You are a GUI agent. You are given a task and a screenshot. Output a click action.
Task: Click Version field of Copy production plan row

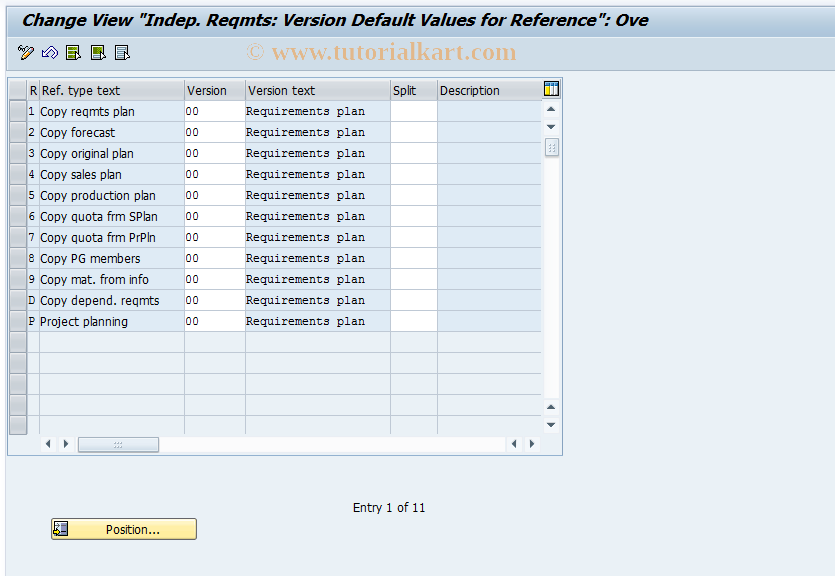click(x=215, y=195)
